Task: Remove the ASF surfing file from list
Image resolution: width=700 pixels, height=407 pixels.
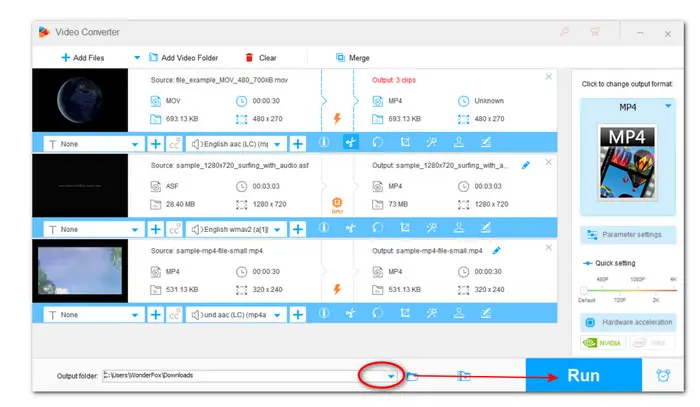Action: 549,162
